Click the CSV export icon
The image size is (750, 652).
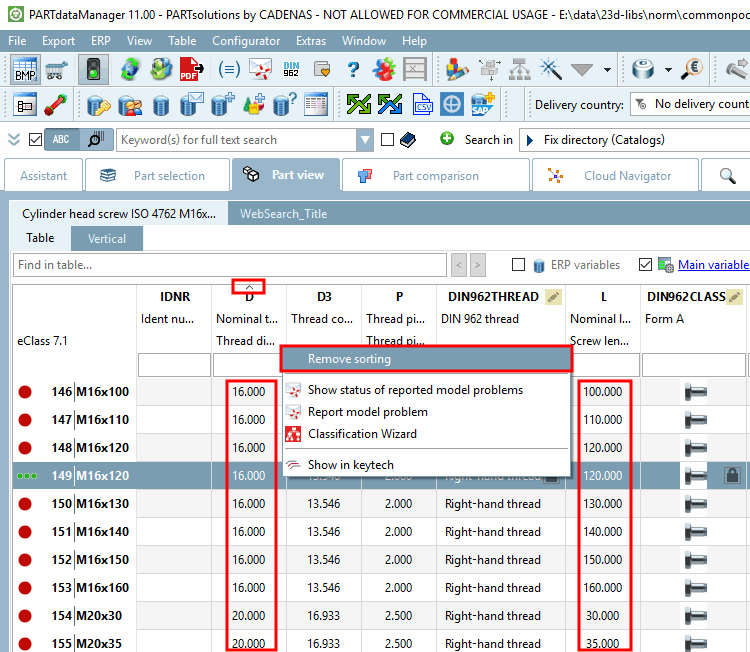[x=422, y=104]
